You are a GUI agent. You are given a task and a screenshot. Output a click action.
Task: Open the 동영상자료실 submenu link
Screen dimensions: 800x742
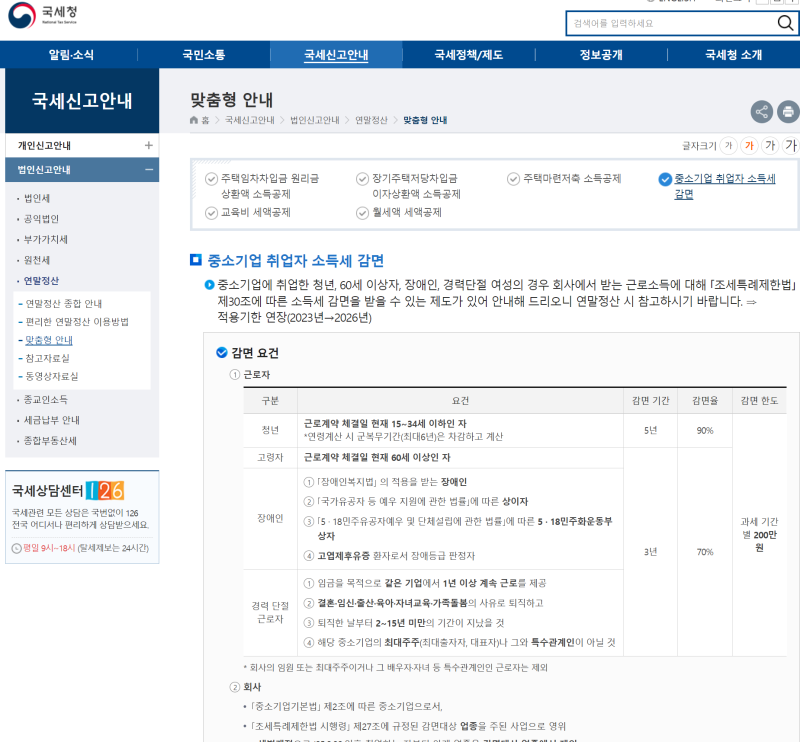point(52,376)
